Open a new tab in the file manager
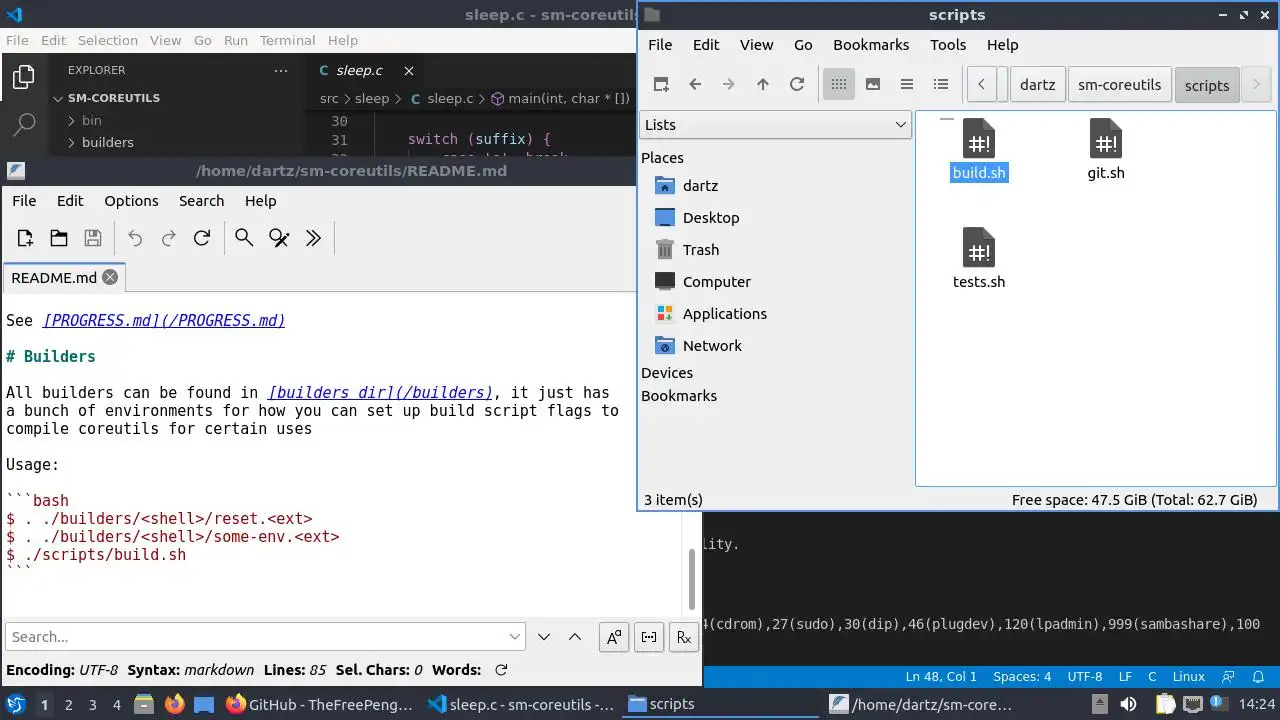The height and width of the screenshot is (720, 1280). point(661,84)
